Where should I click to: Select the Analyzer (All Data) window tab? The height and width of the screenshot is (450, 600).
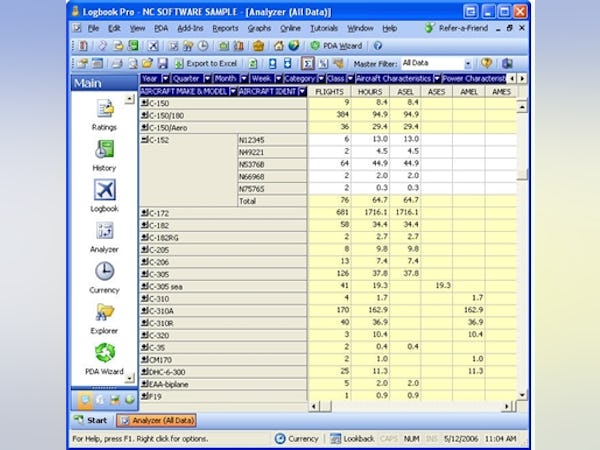coord(157,420)
